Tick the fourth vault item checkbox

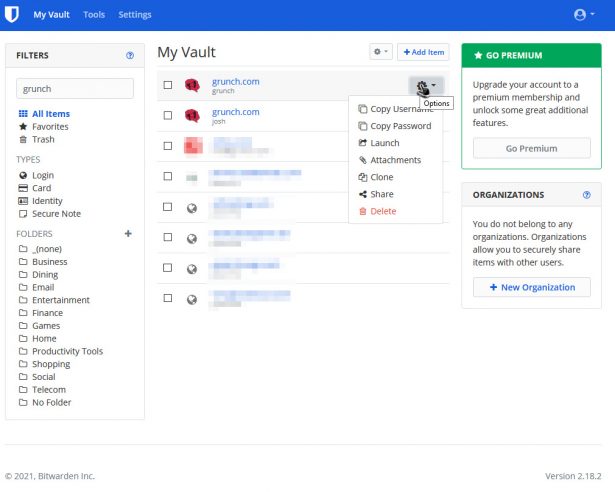tap(168, 176)
